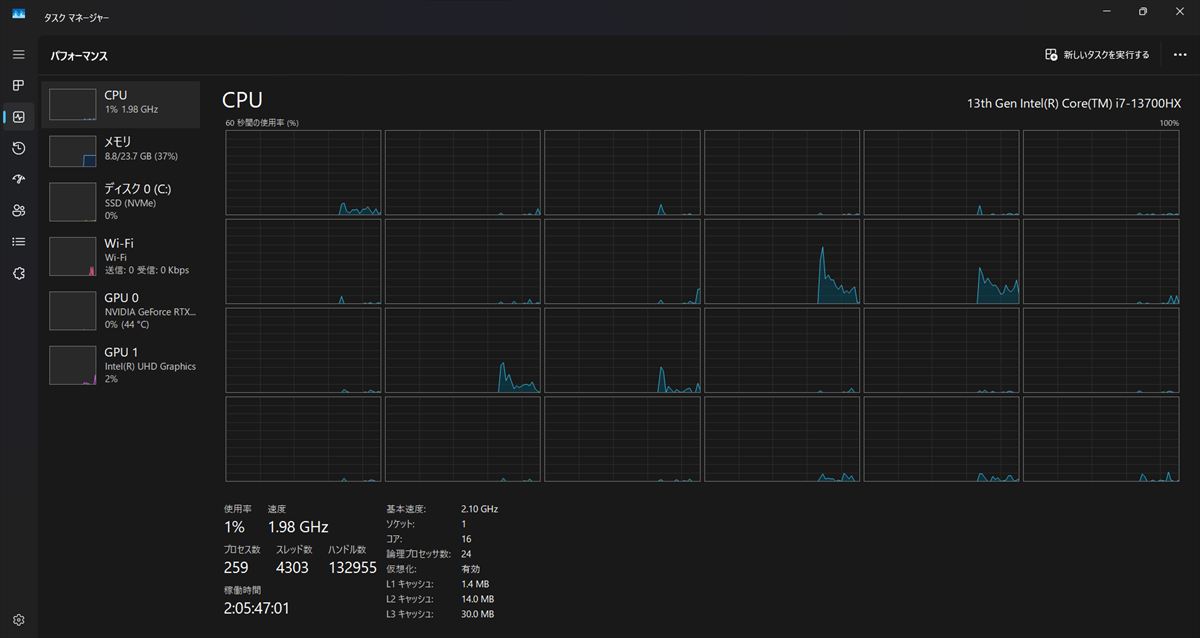Screen dimensions: 1200x638
Task: Show ディスク 0 (C:) performance
Action: click(x=121, y=201)
